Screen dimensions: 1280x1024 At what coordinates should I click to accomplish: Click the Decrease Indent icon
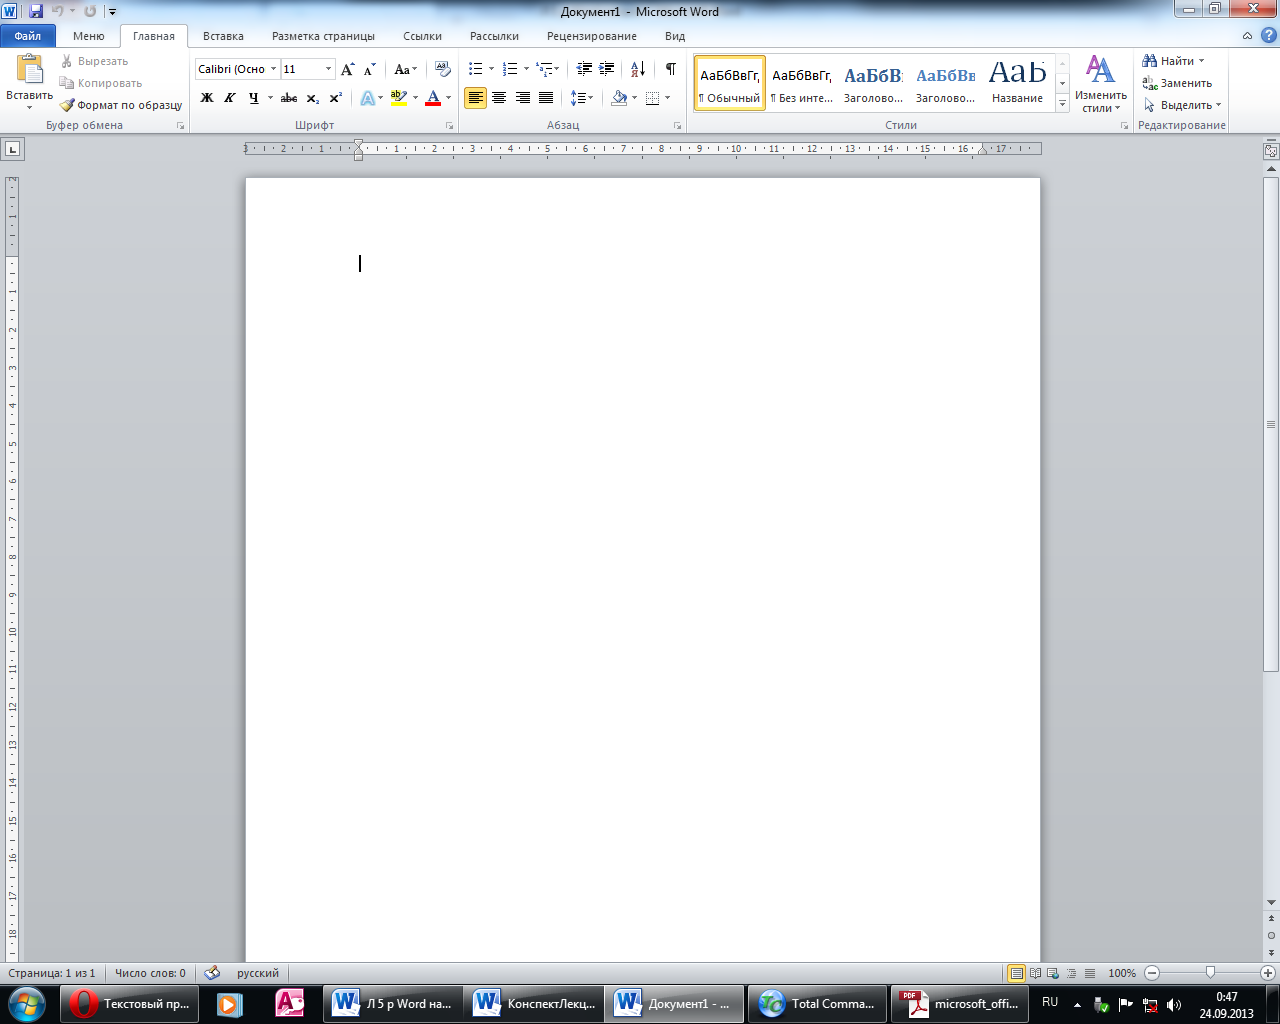pos(584,69)
